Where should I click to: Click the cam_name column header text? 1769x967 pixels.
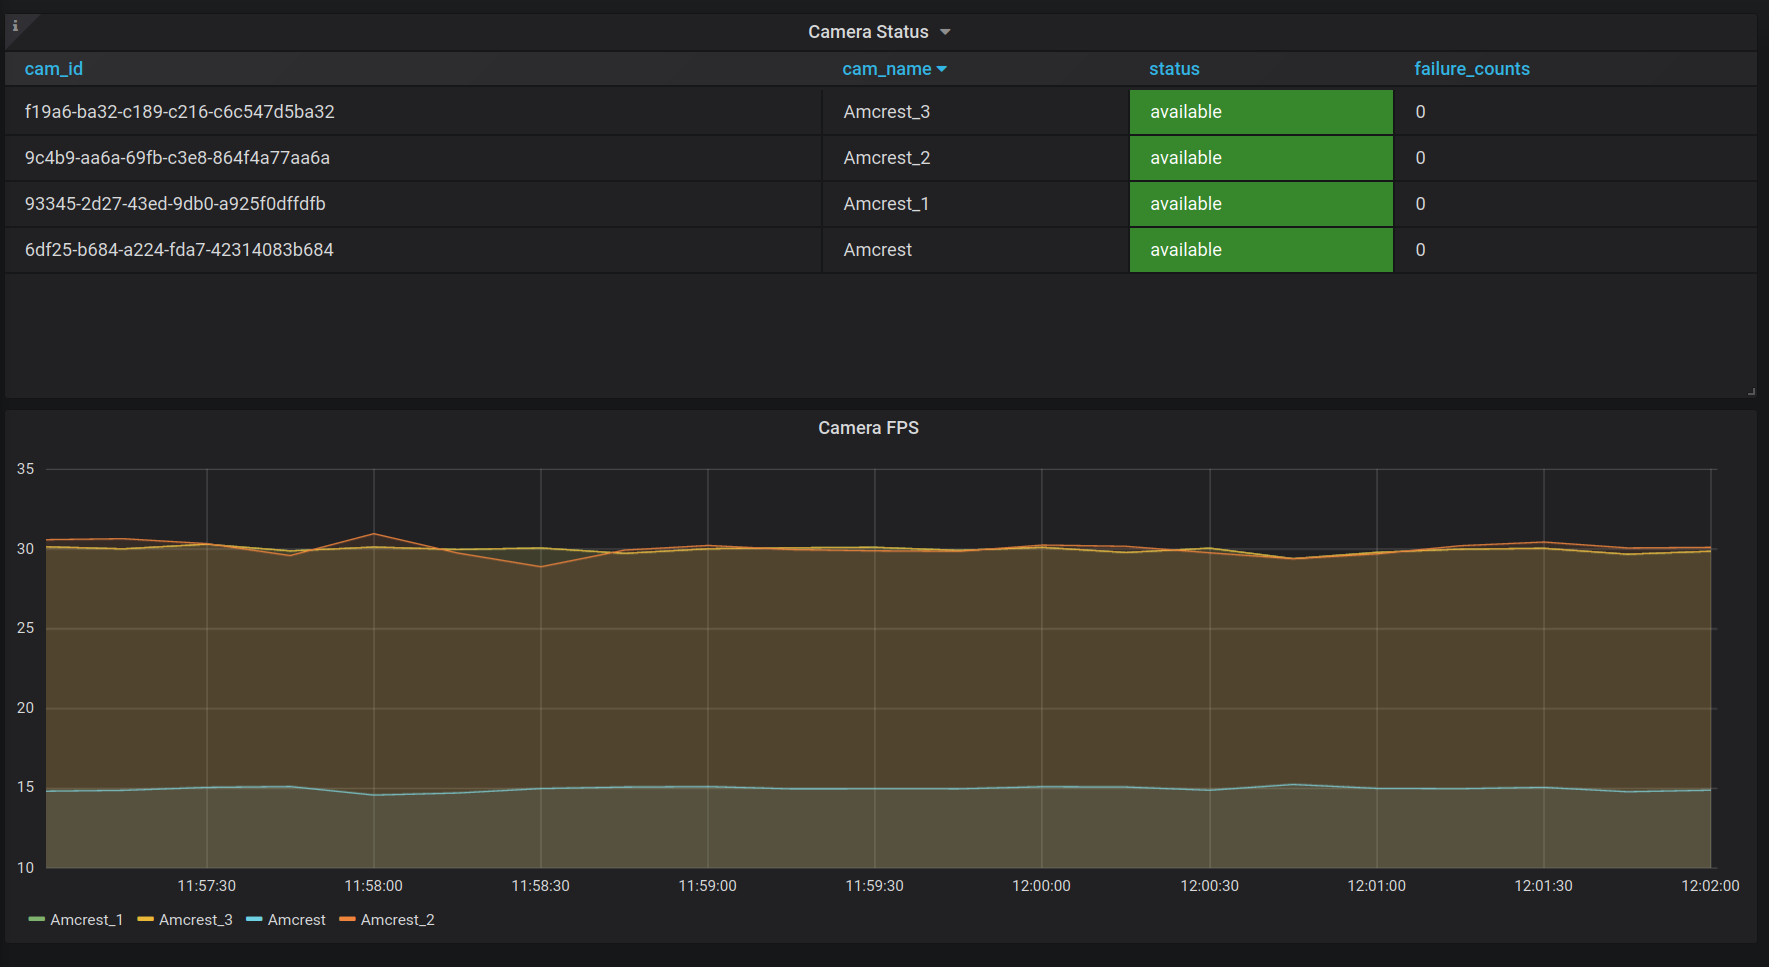coord(886,69)
